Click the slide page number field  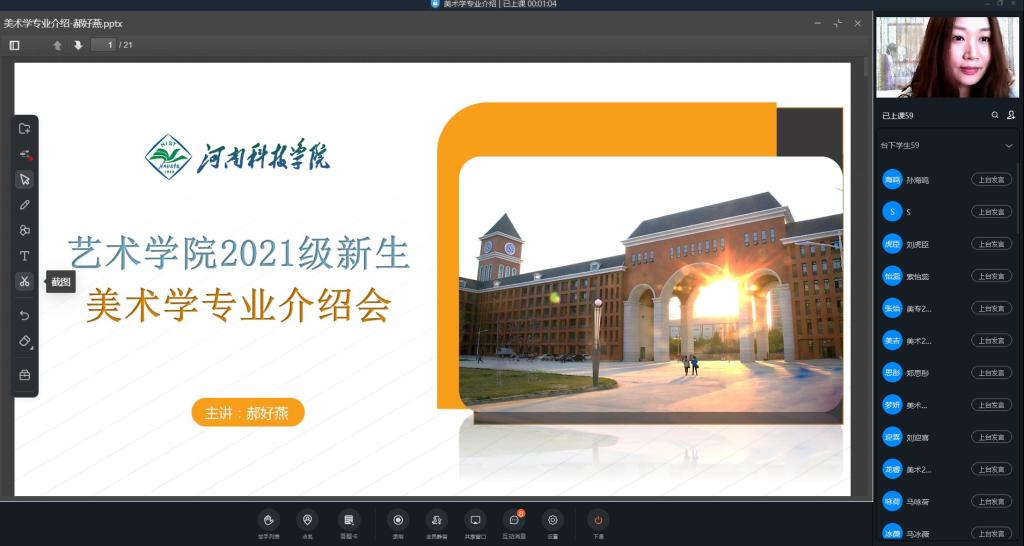pyautogui.click(x=103, y=45)
